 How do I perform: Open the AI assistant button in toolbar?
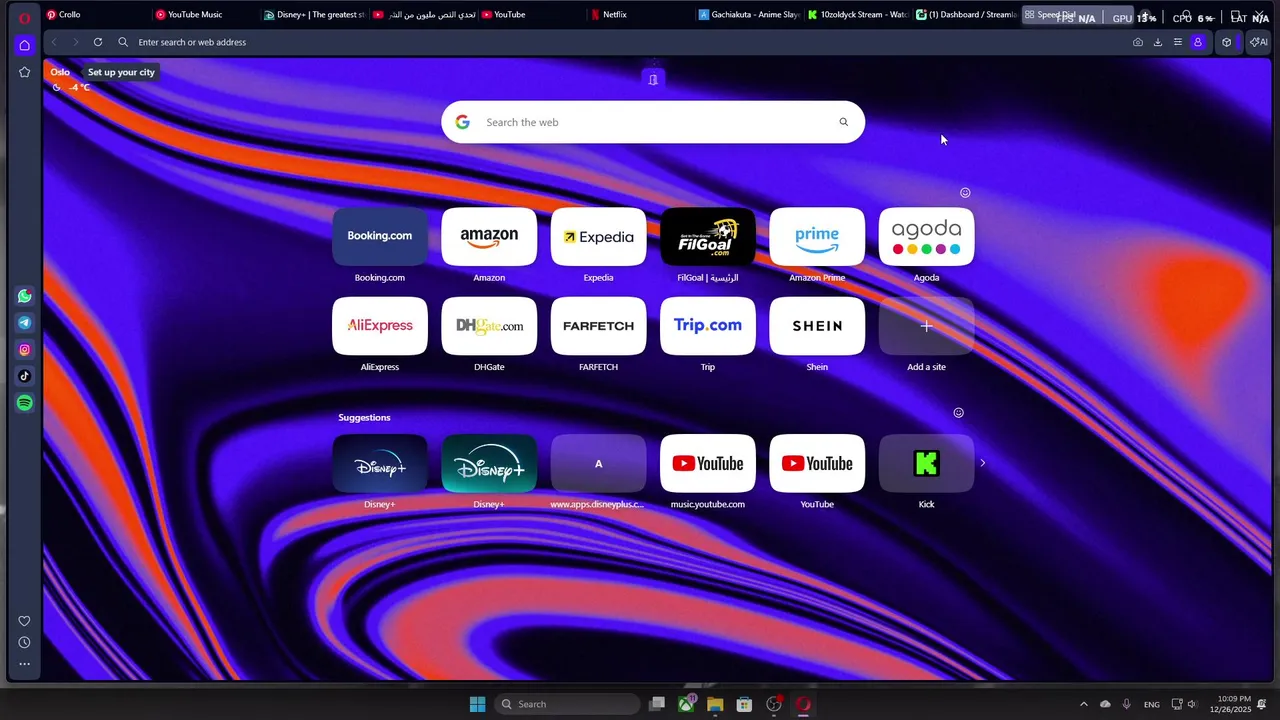point(1258,42)
